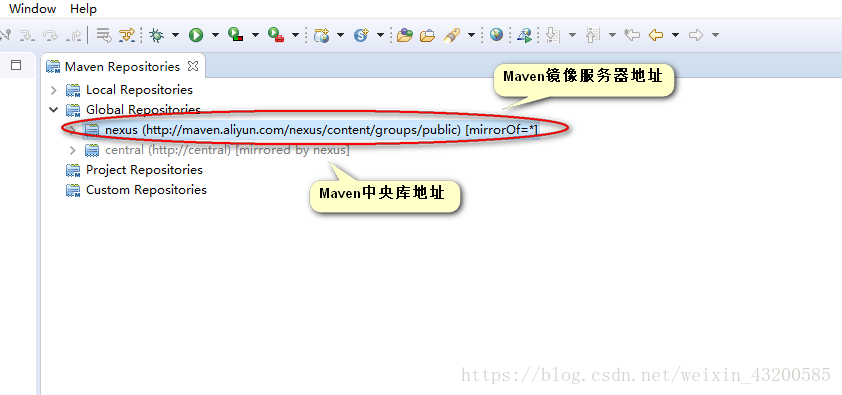Expand the central repository node
The image size is (842, 395).
coord(73,150)
